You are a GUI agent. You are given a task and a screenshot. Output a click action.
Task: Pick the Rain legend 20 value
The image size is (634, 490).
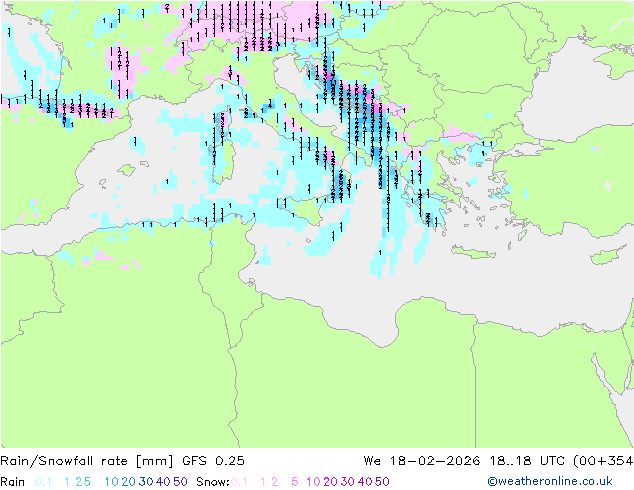128,482
